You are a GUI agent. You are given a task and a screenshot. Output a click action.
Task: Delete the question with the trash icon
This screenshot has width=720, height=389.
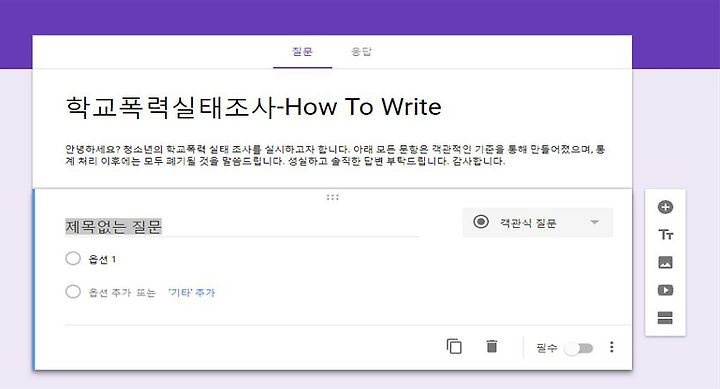[x=492, y=346]
